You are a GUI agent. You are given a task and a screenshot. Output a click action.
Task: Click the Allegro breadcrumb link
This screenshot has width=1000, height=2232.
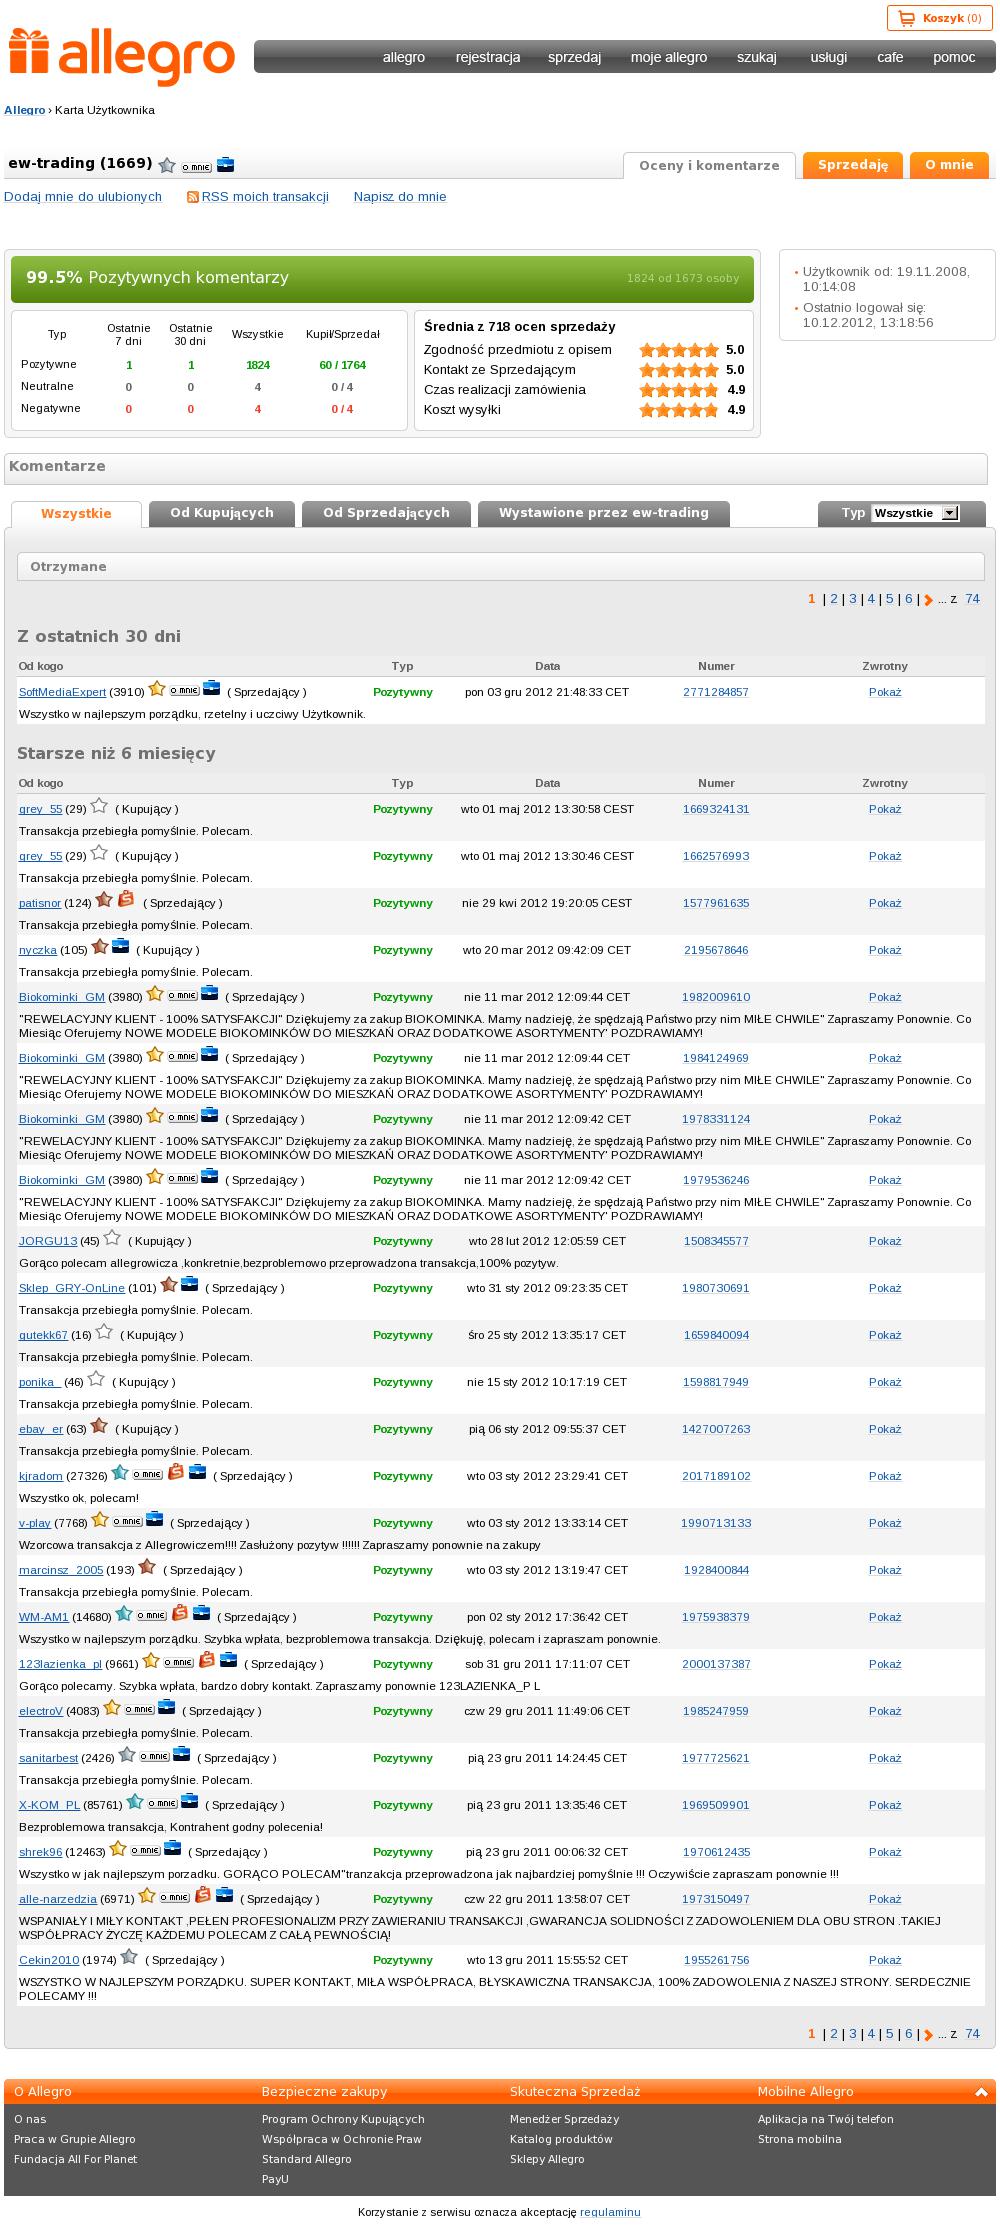[x=25, y=110]
